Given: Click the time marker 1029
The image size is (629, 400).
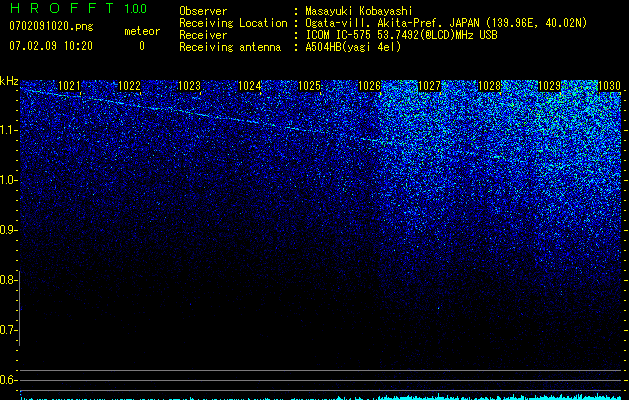Looking at the screenshot, I should point(550,86).
